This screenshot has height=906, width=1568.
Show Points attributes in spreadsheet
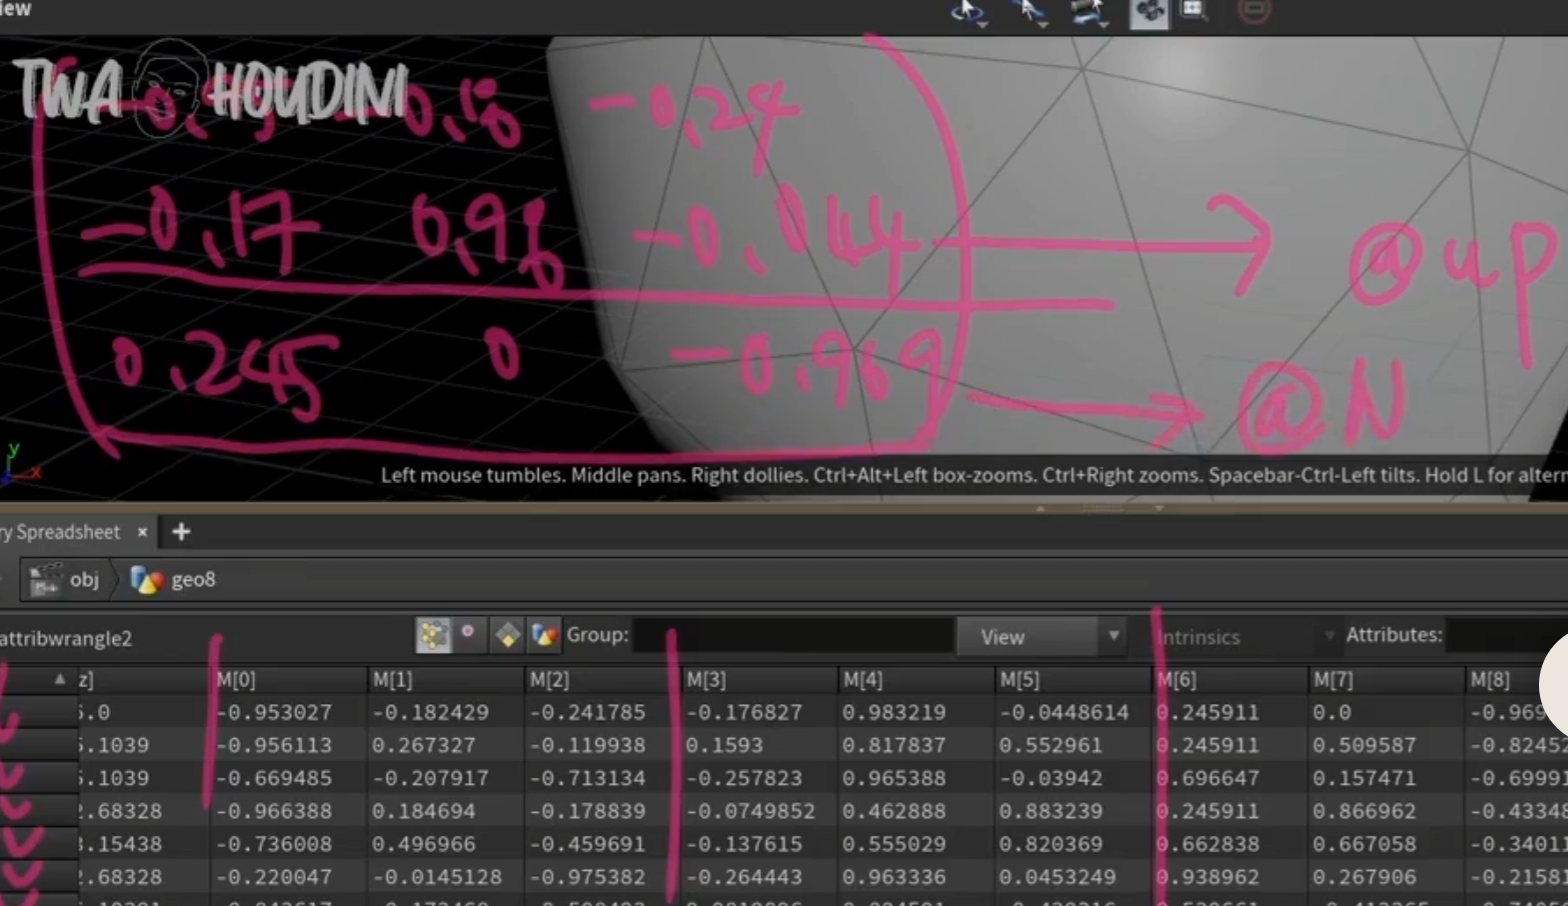pos(433,635)
